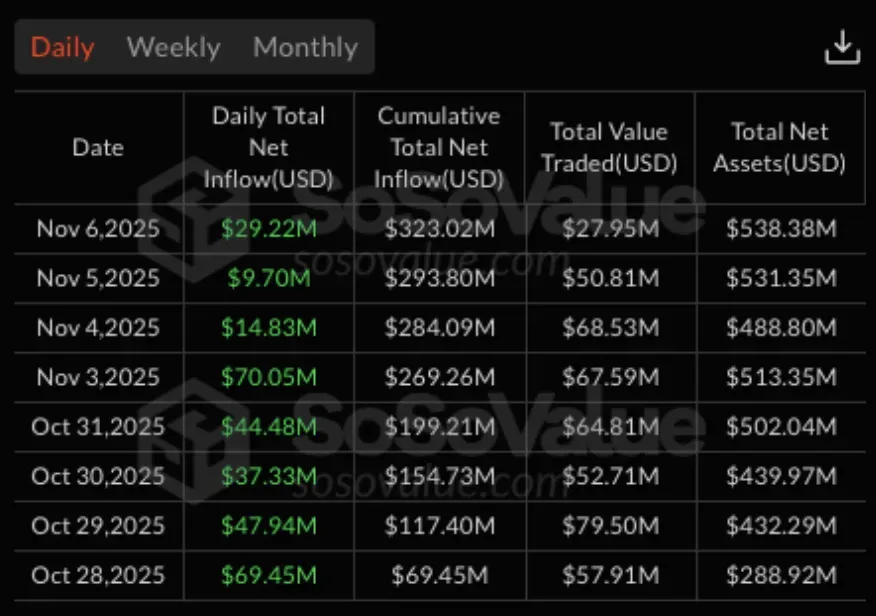
Task: Select the Oct 31, 2025 date cell
Action: (98, 427)
